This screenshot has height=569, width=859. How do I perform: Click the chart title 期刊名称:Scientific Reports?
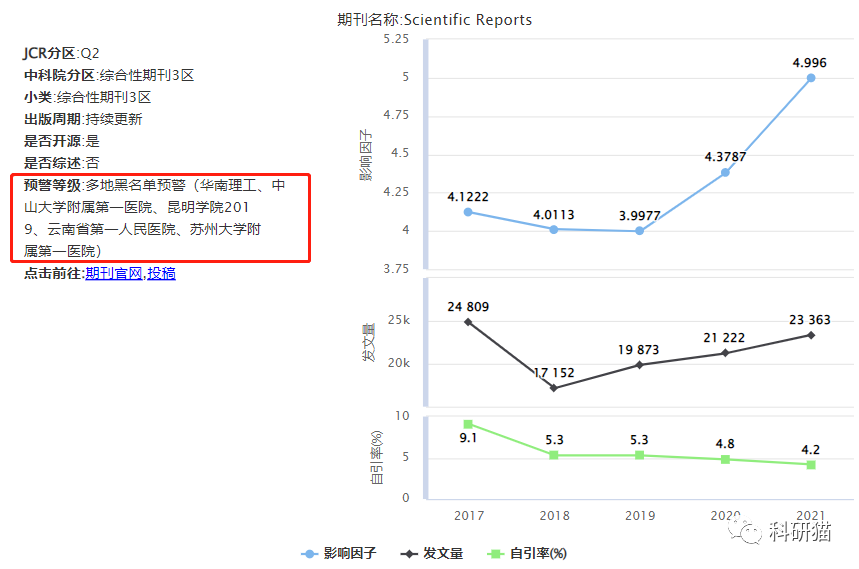pyautogui.click(x=434, y=20)
